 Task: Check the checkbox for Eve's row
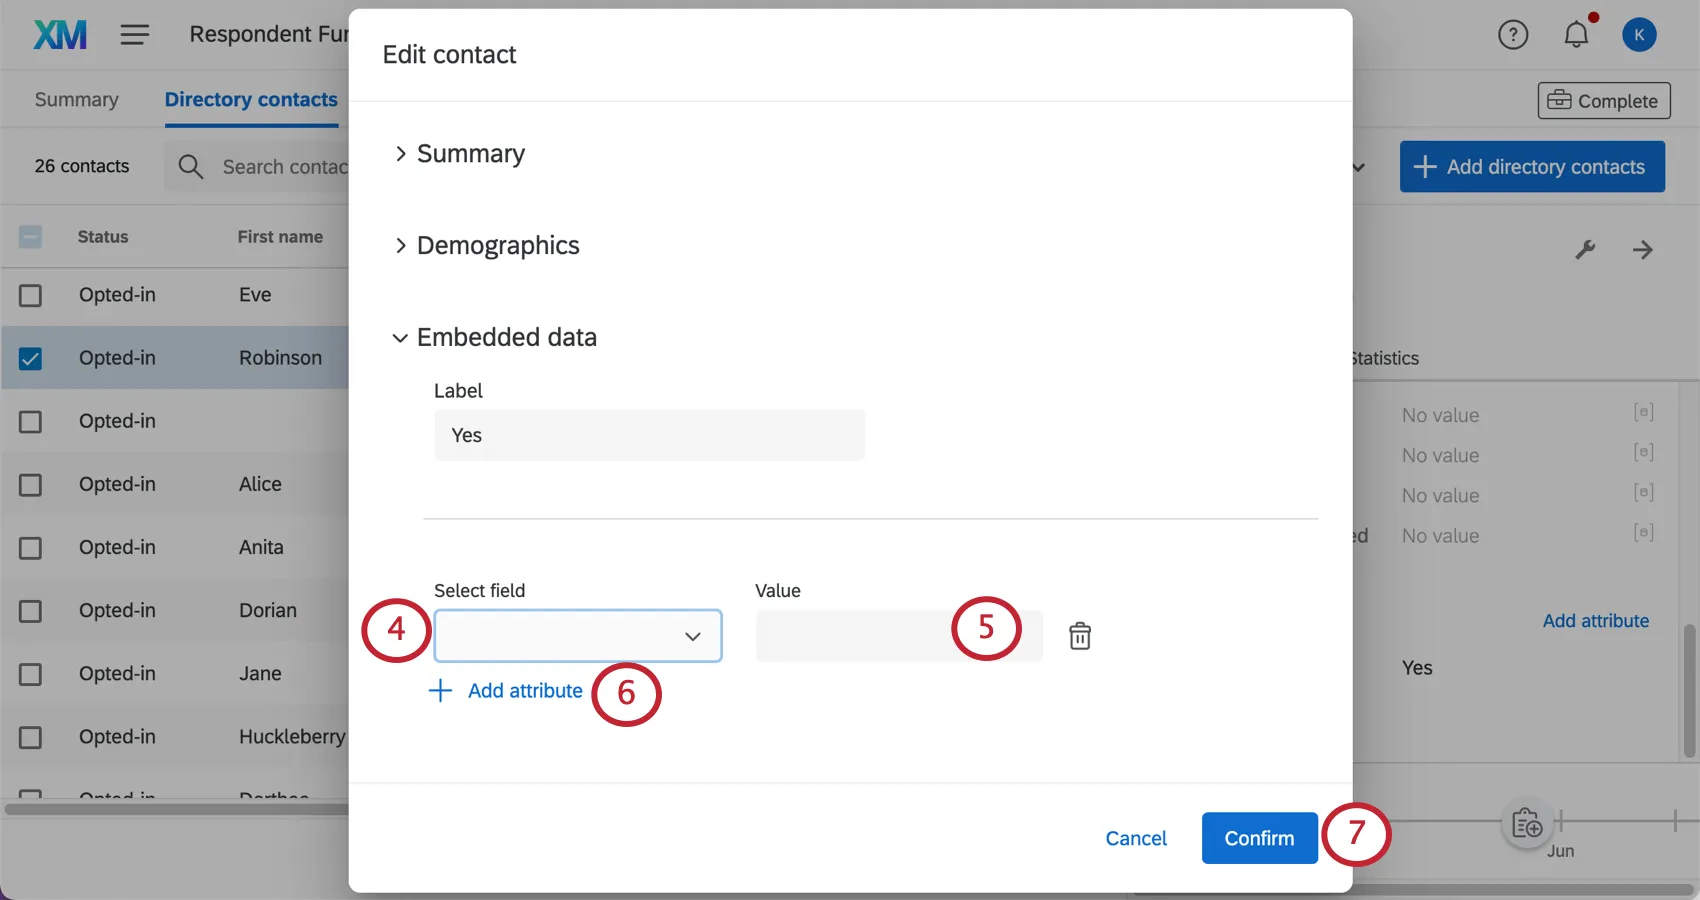pyautogui.click(x=31, y=296)
